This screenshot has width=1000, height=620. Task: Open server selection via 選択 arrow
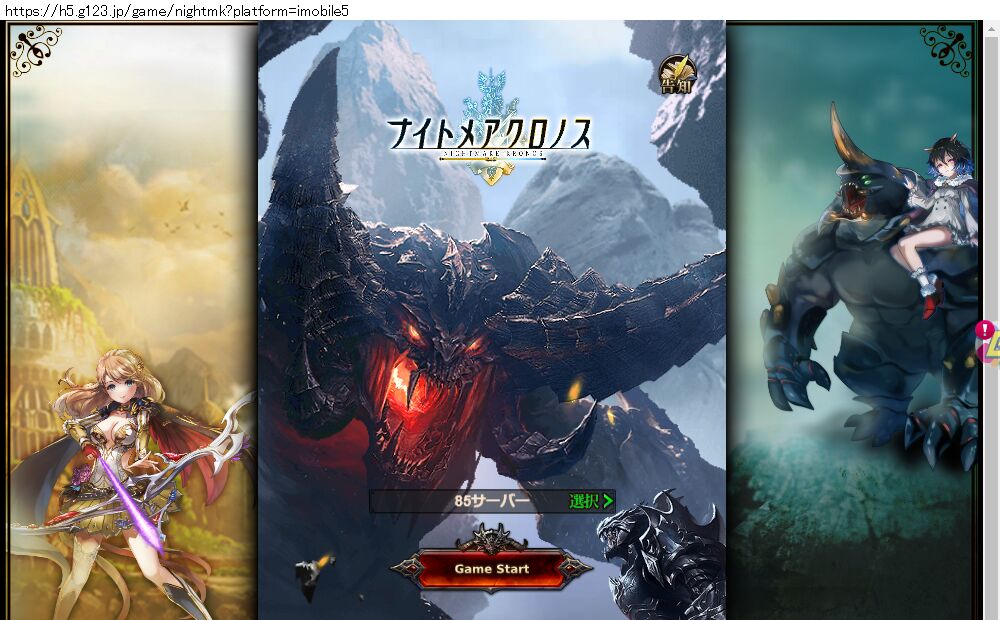[x=591, y=501]
